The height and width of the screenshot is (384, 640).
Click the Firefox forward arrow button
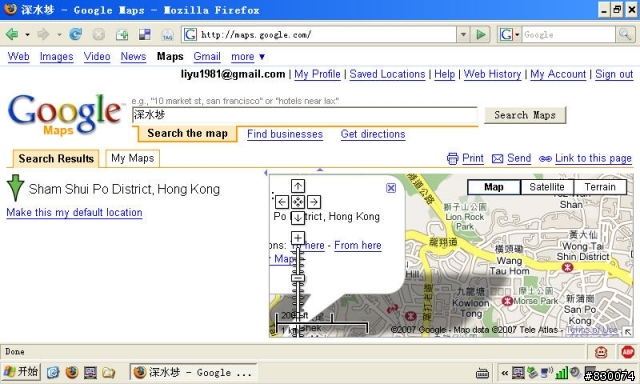tap(42, 35)
